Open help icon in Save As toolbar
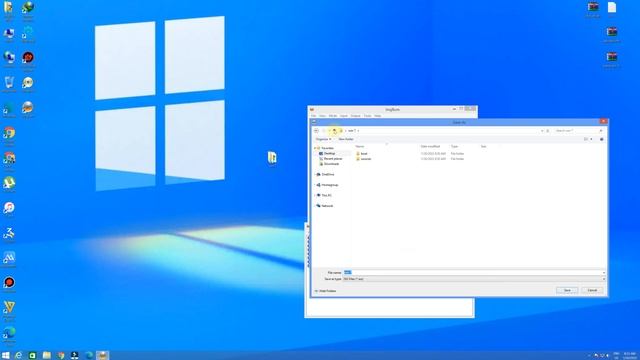 click(601, 139)
